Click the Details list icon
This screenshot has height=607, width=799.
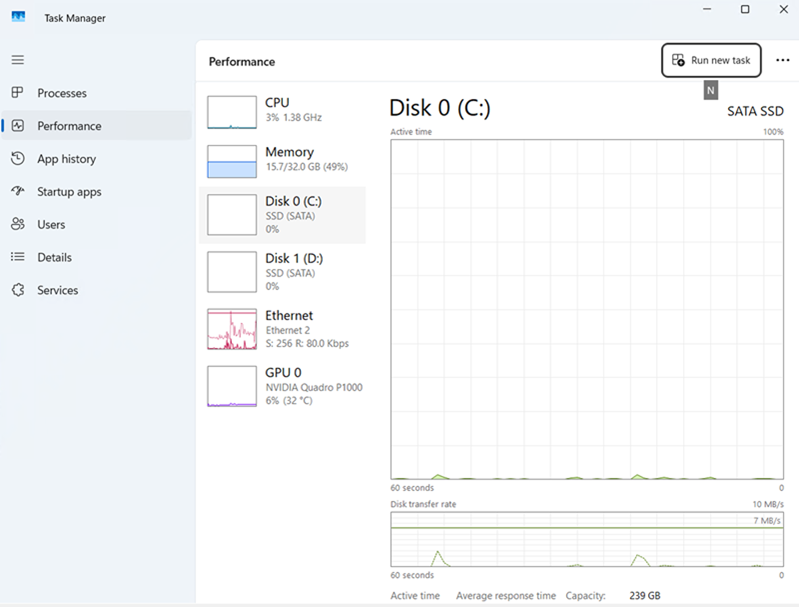[x=17, y=257]
